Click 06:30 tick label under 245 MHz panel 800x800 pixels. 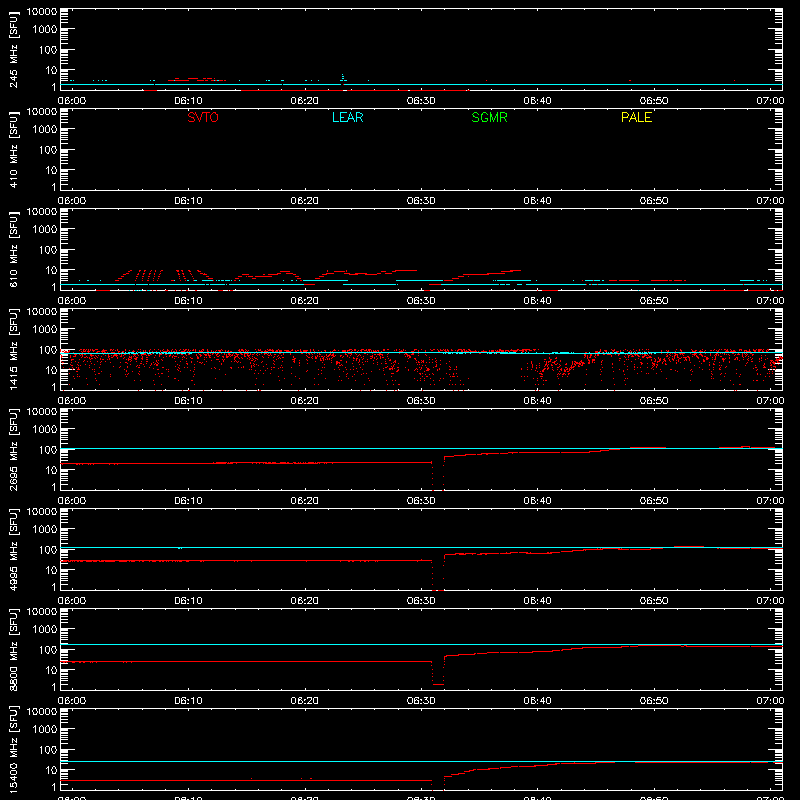pyautogui.click(x=421, y=101)
